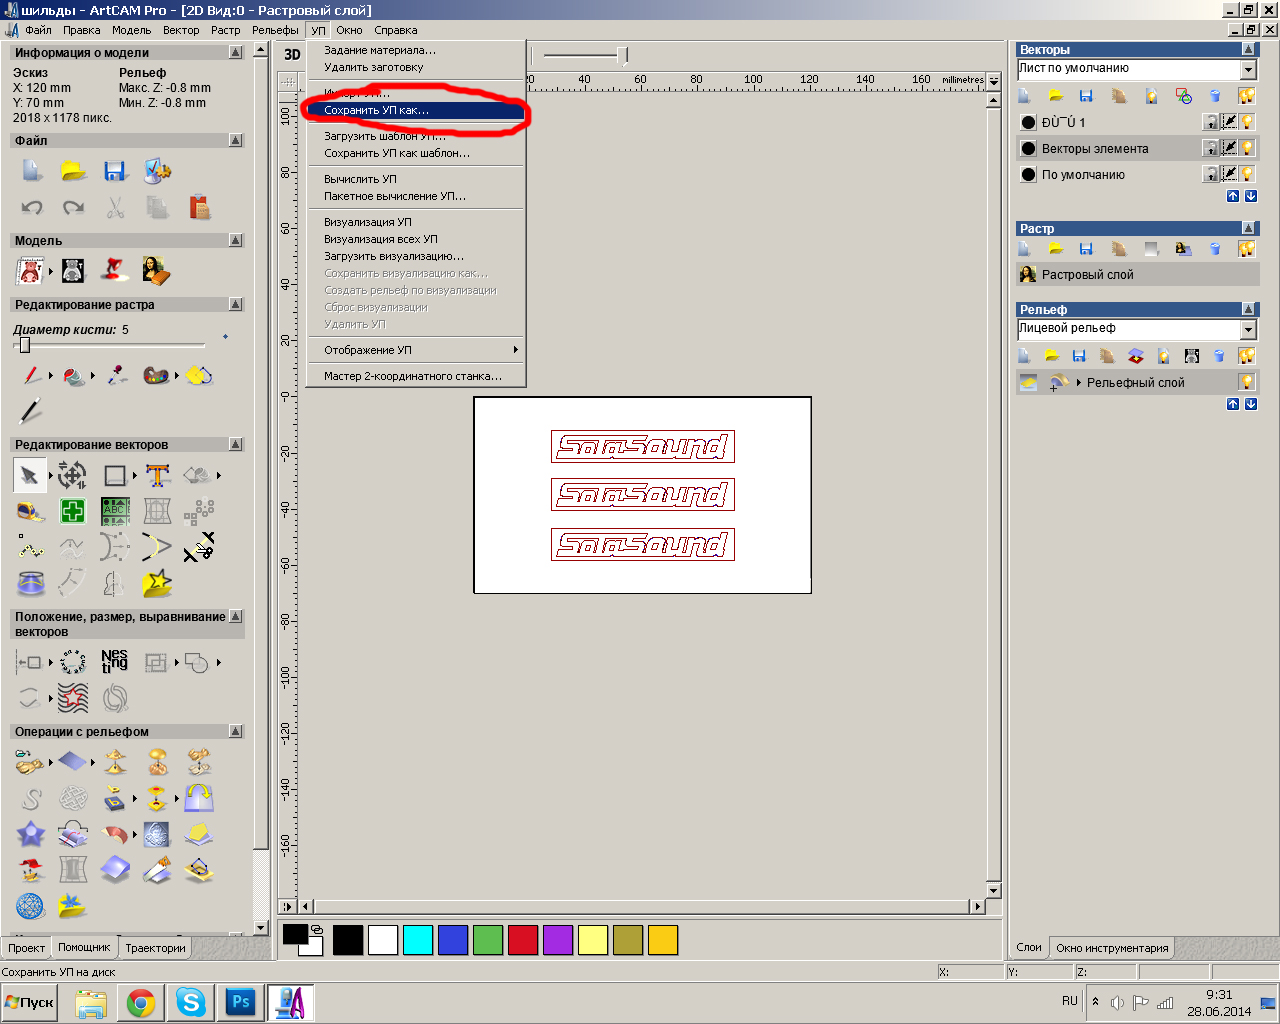This screenshot has width=1280, height=1024.
Task: Open the Отображение УП submenu
Action: pos(415,350)
